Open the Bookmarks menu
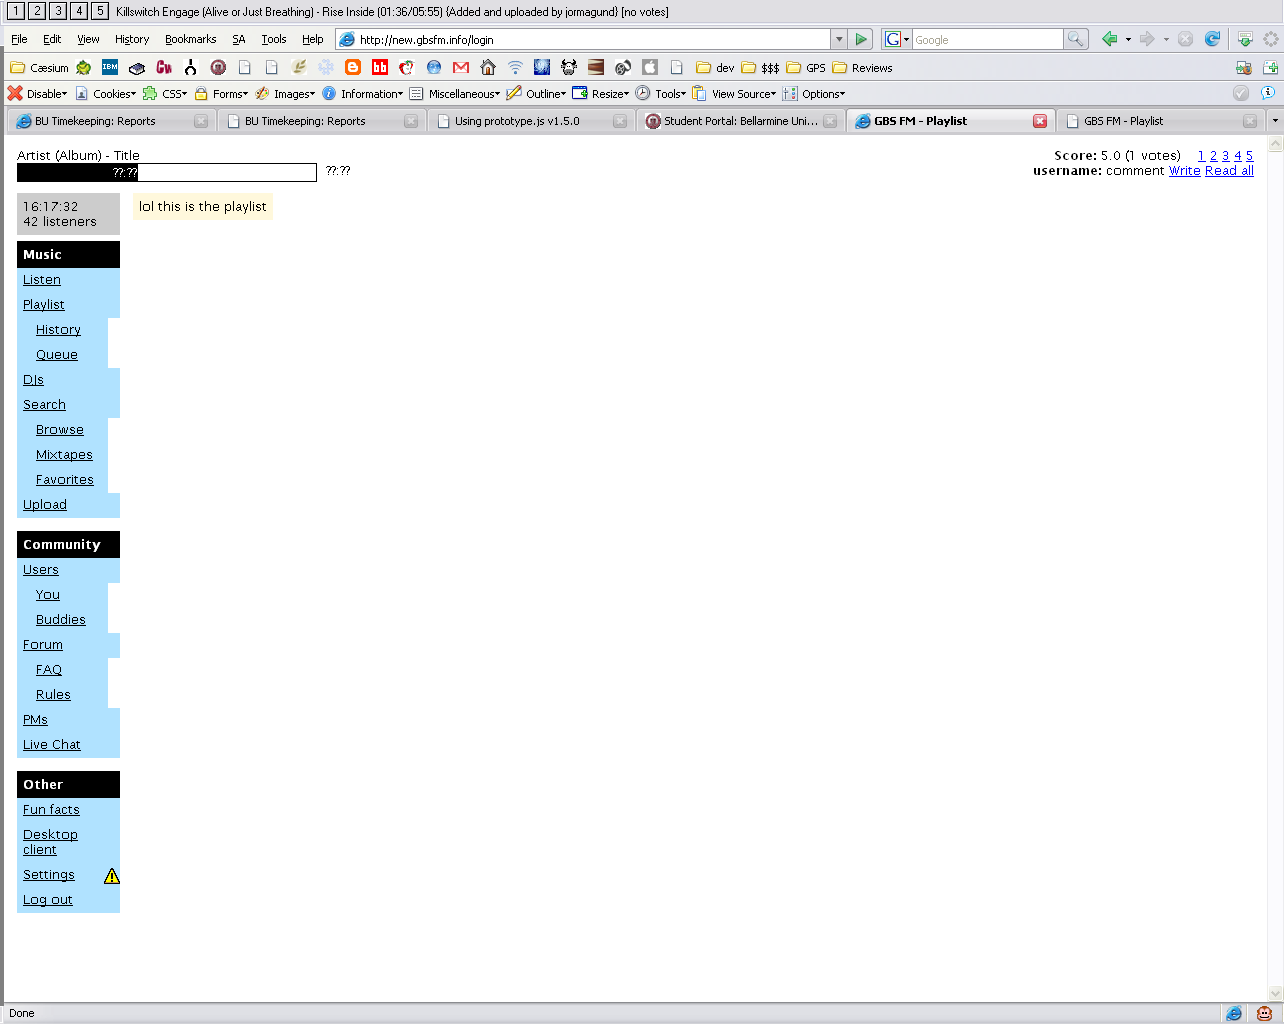1284x1024 pixels. pyautogui.click(x=190, y=39)
